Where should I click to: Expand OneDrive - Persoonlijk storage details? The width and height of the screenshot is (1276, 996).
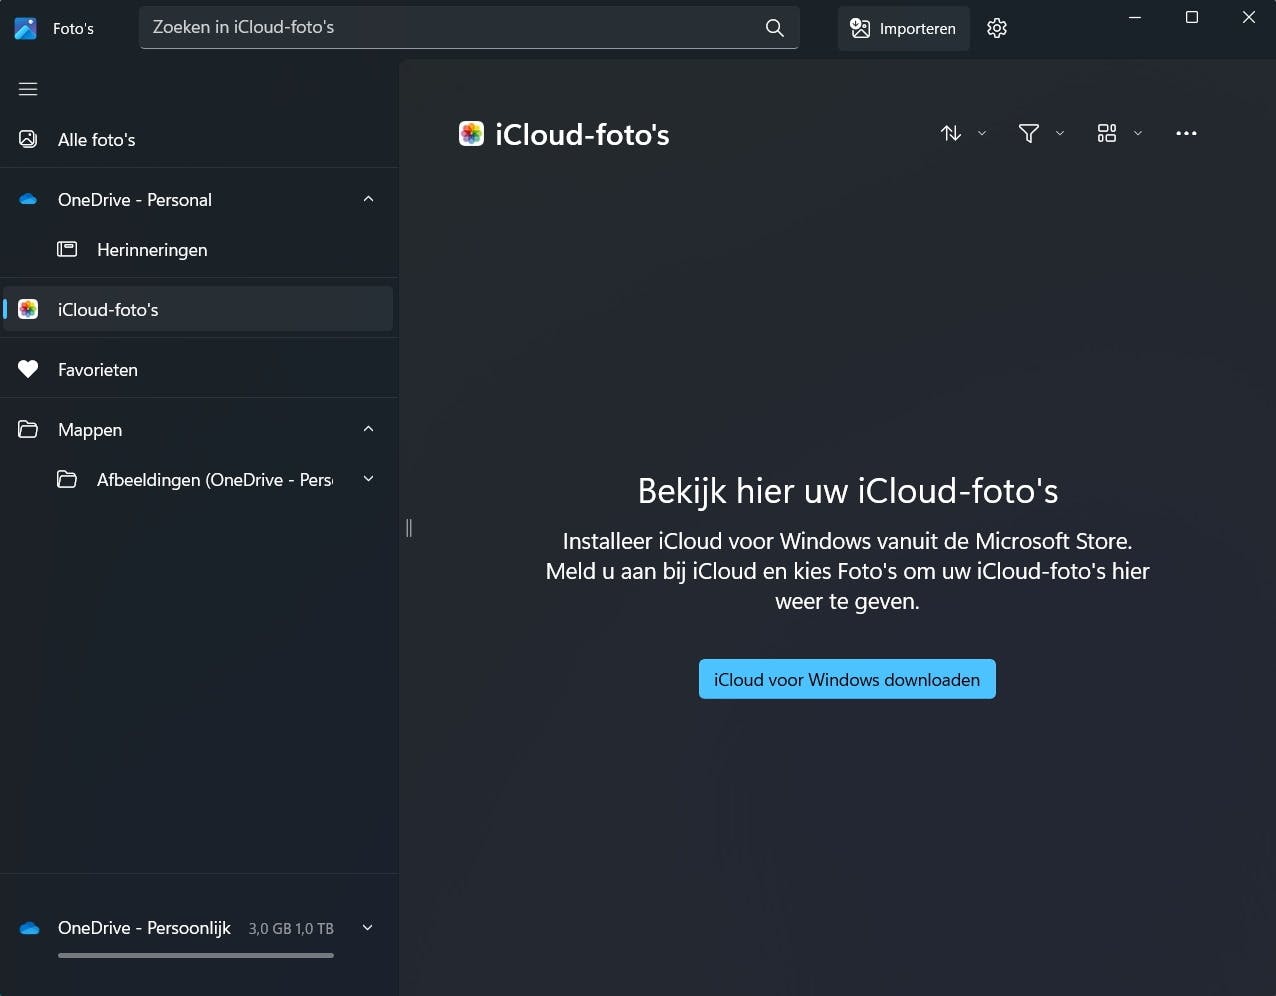click(367, 928)
